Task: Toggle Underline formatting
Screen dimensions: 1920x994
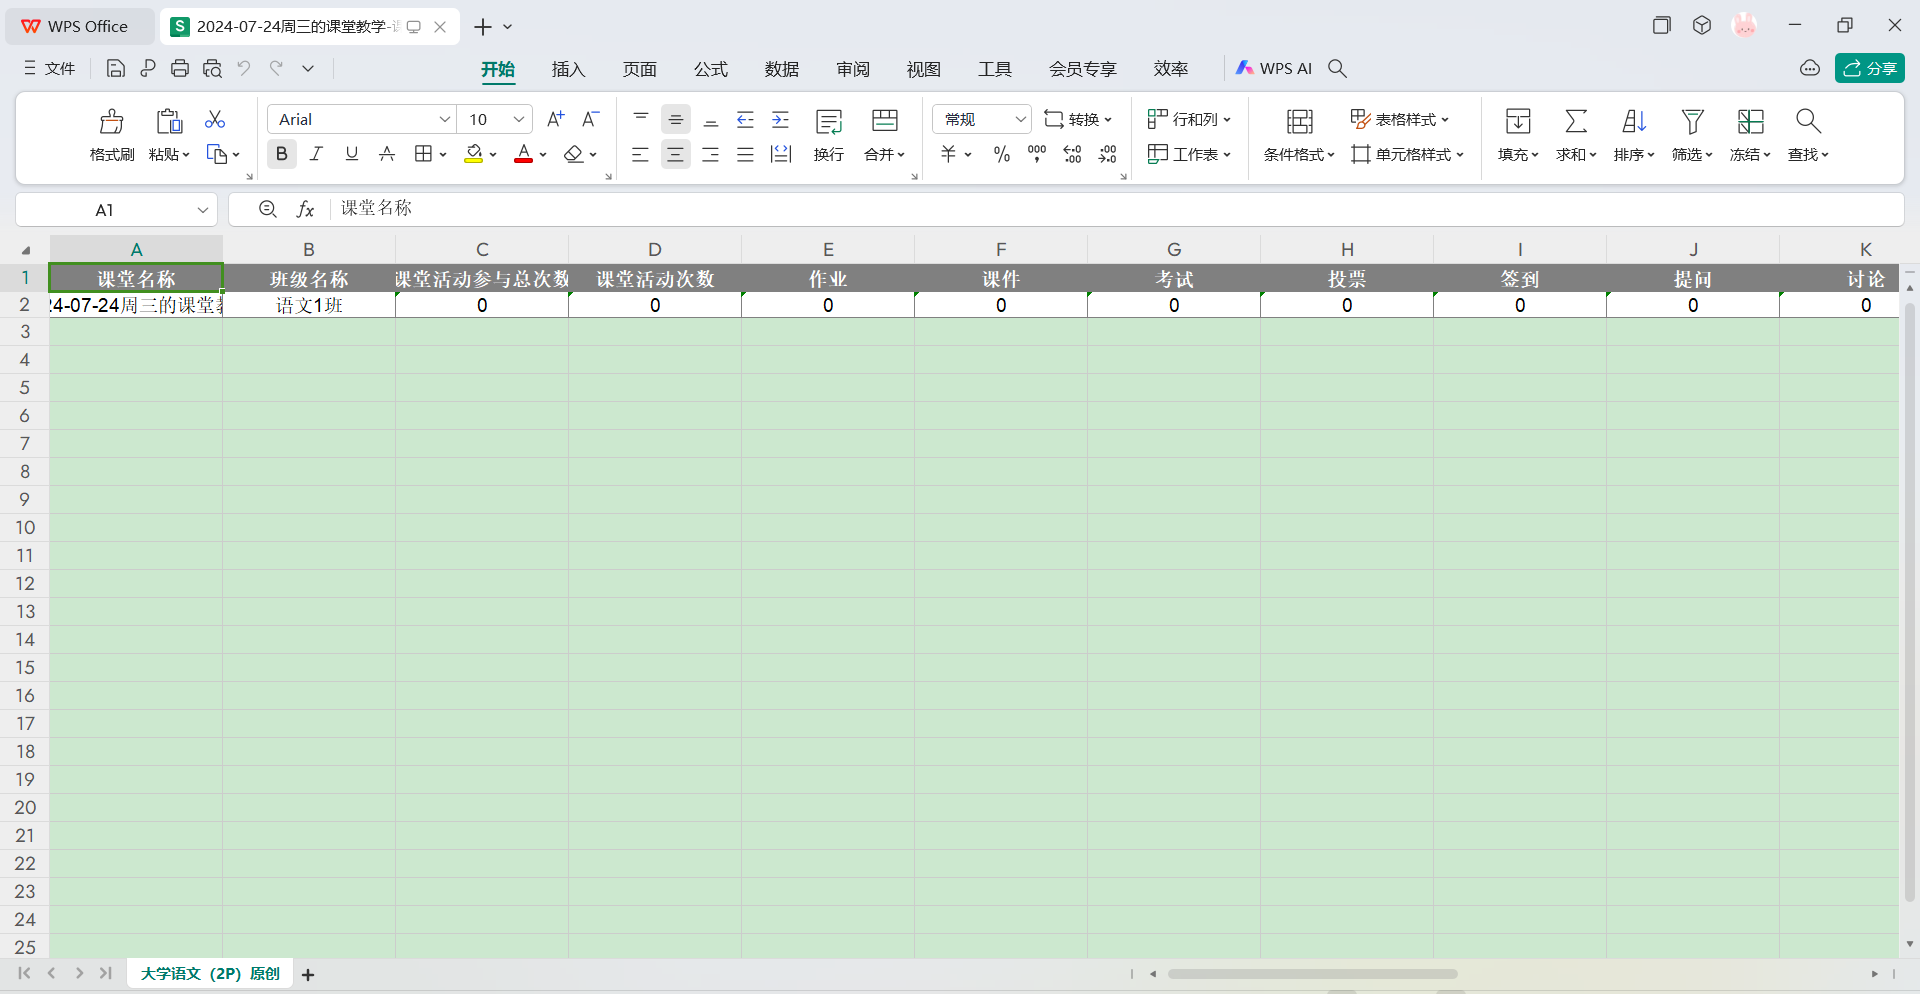Action: point(352,154)
